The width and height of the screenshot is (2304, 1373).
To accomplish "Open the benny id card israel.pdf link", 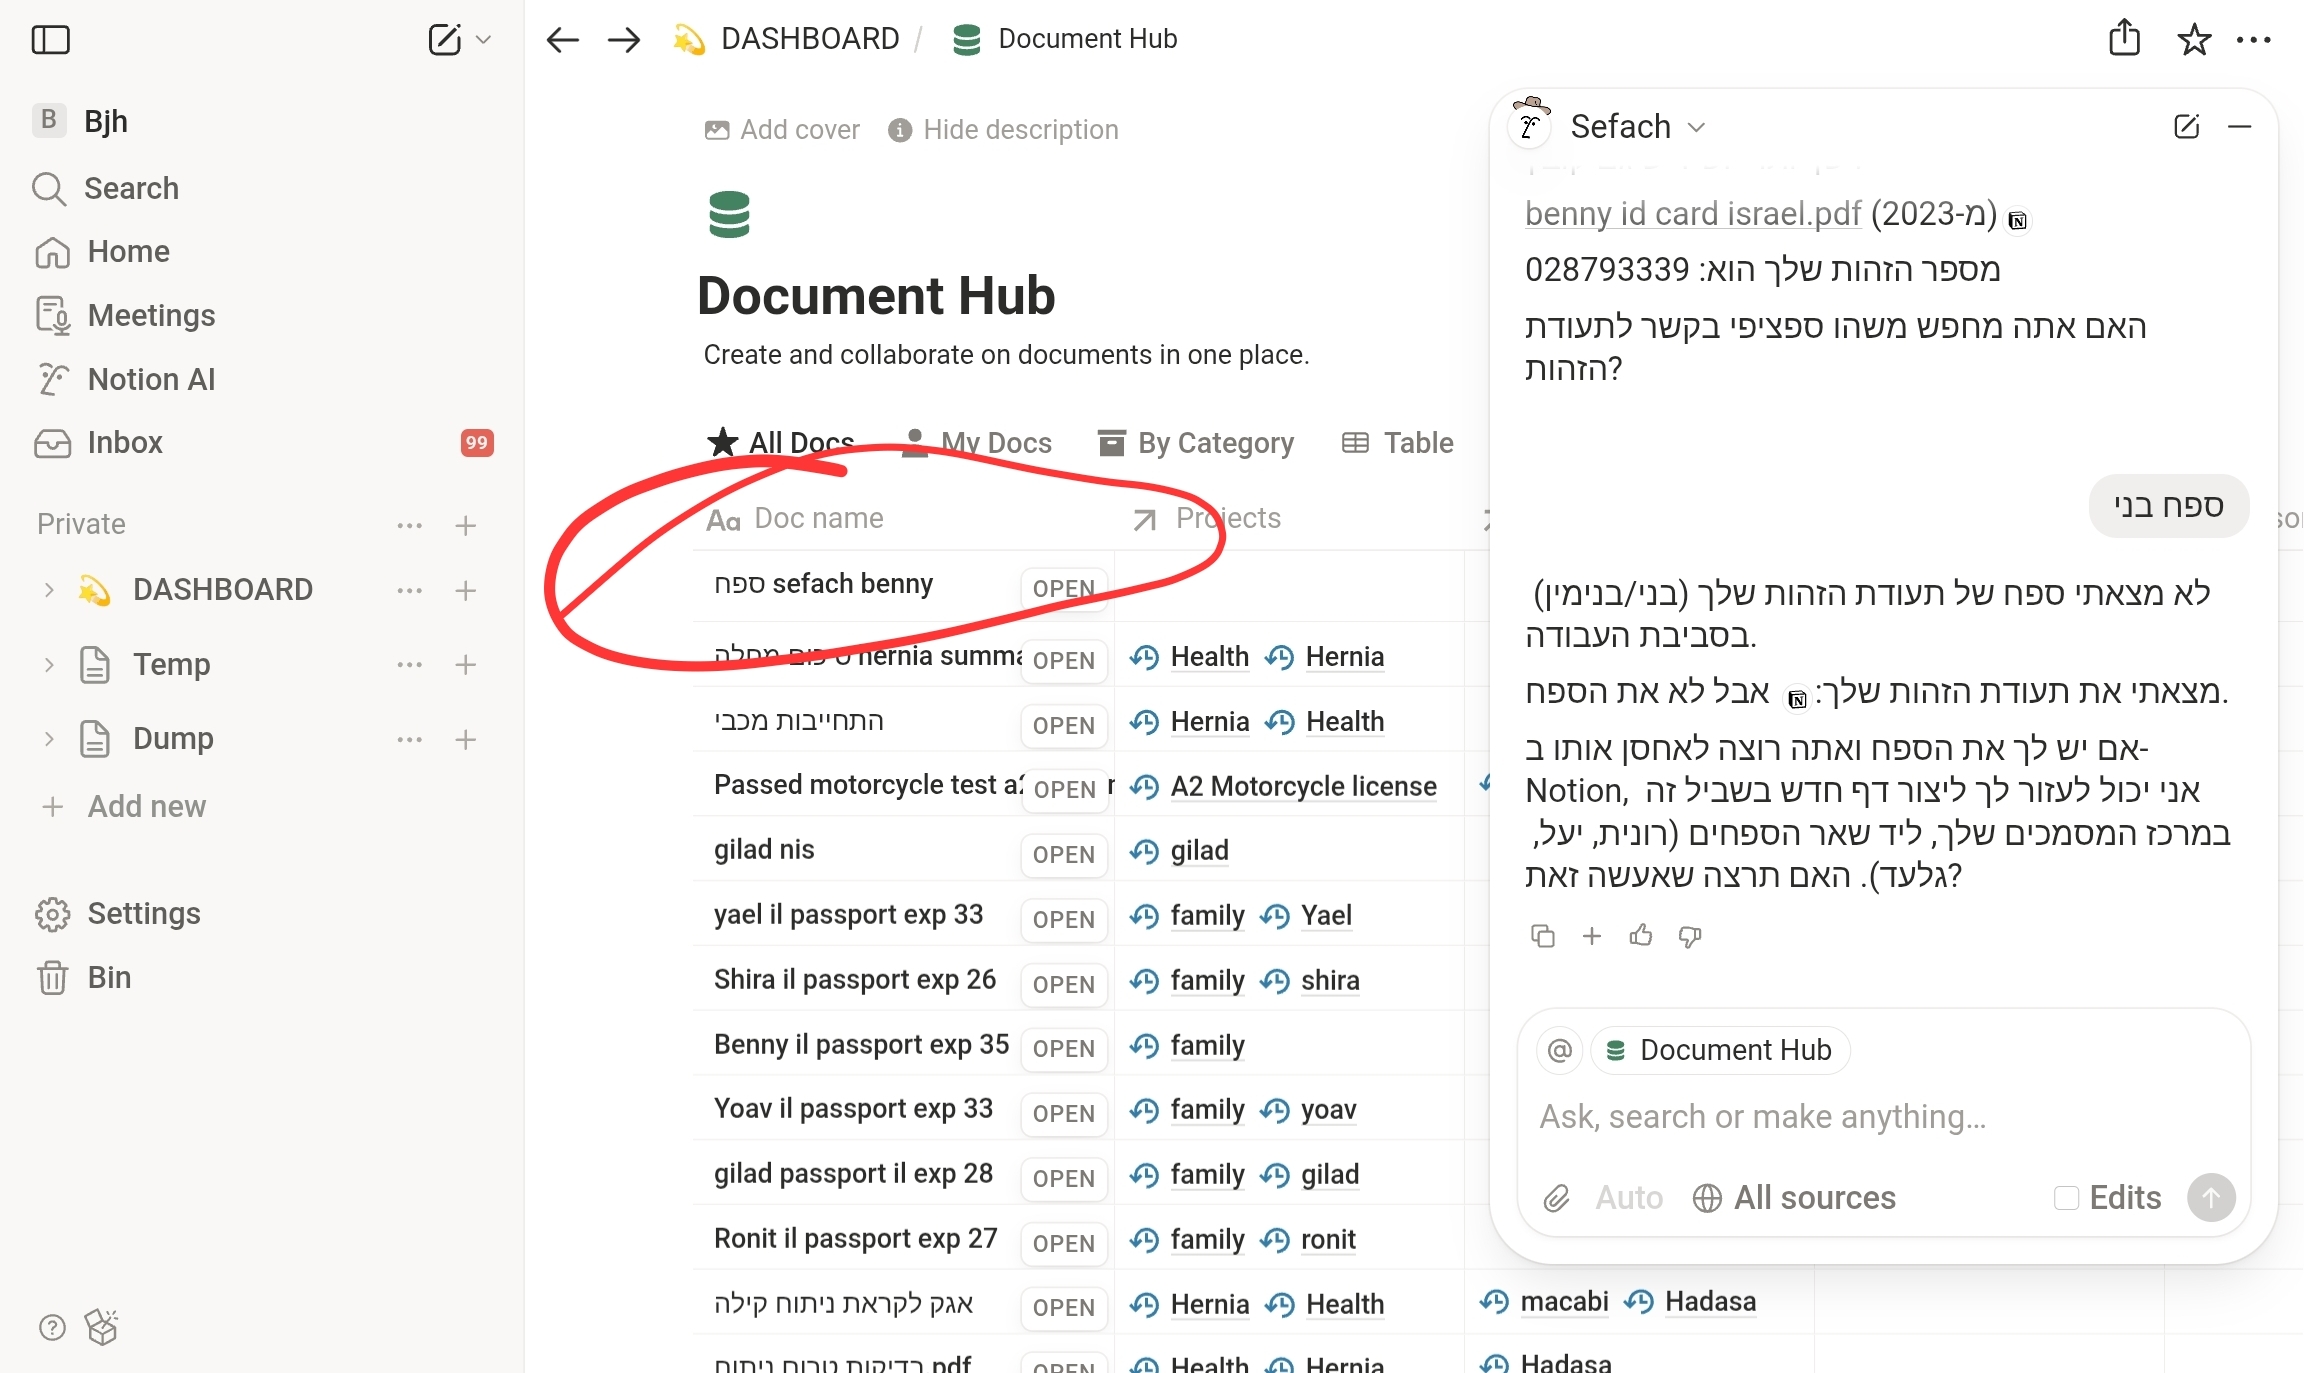I will click(x=1692, y=214).
